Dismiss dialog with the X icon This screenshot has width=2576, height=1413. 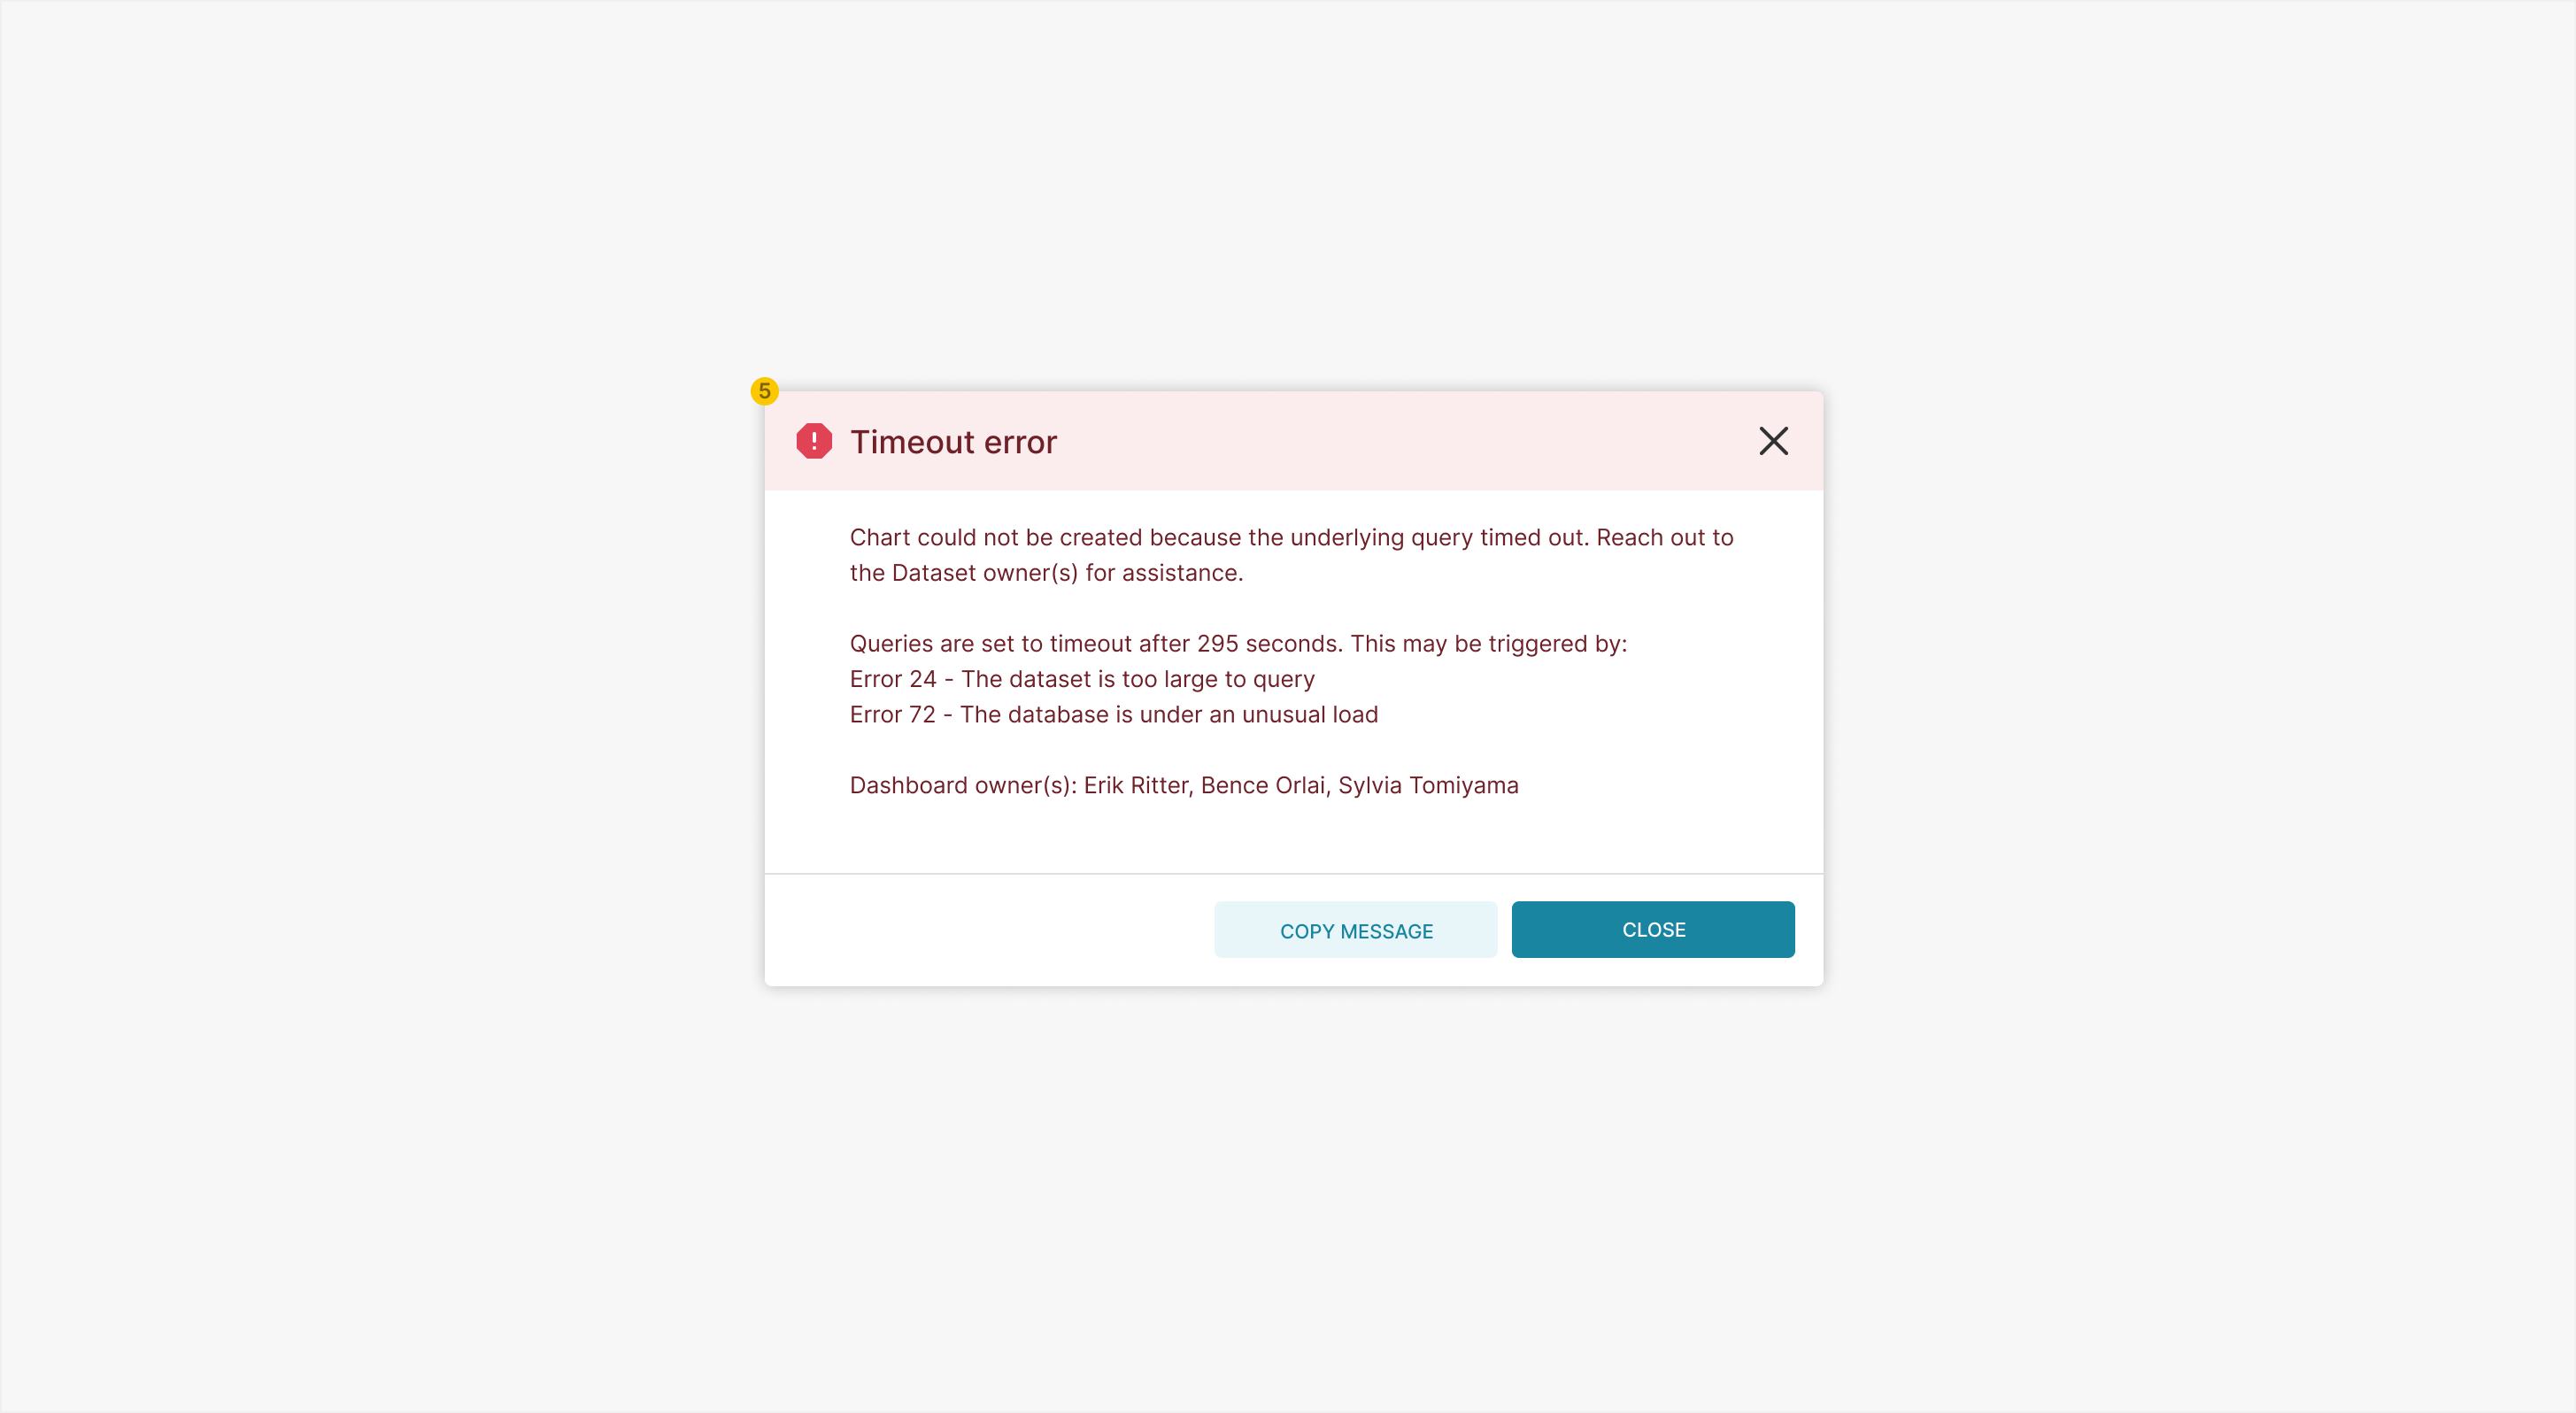[x=1773, y=441]
